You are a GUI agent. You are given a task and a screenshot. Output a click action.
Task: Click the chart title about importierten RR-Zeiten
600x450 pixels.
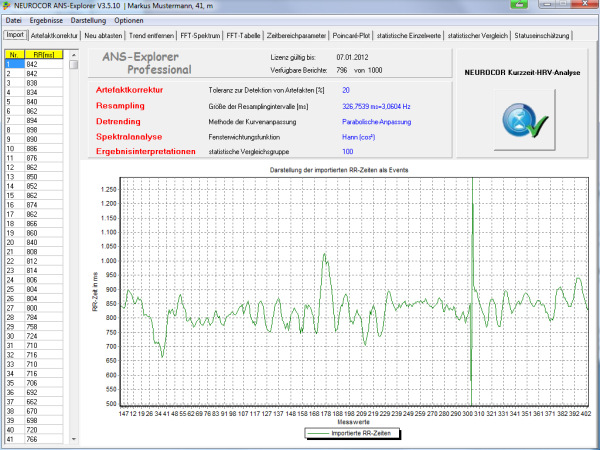[339, 170]
